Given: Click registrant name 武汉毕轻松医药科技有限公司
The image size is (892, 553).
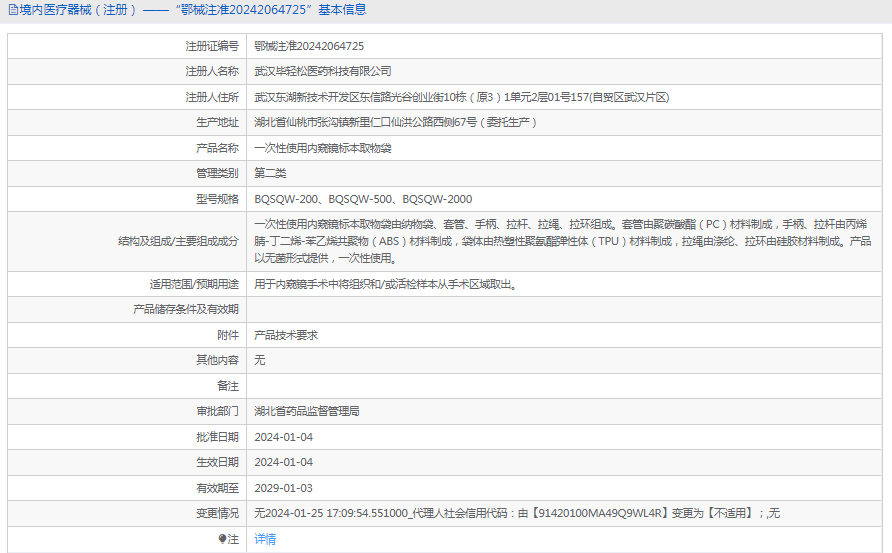Looking at the screenshot, I should 323,71.
